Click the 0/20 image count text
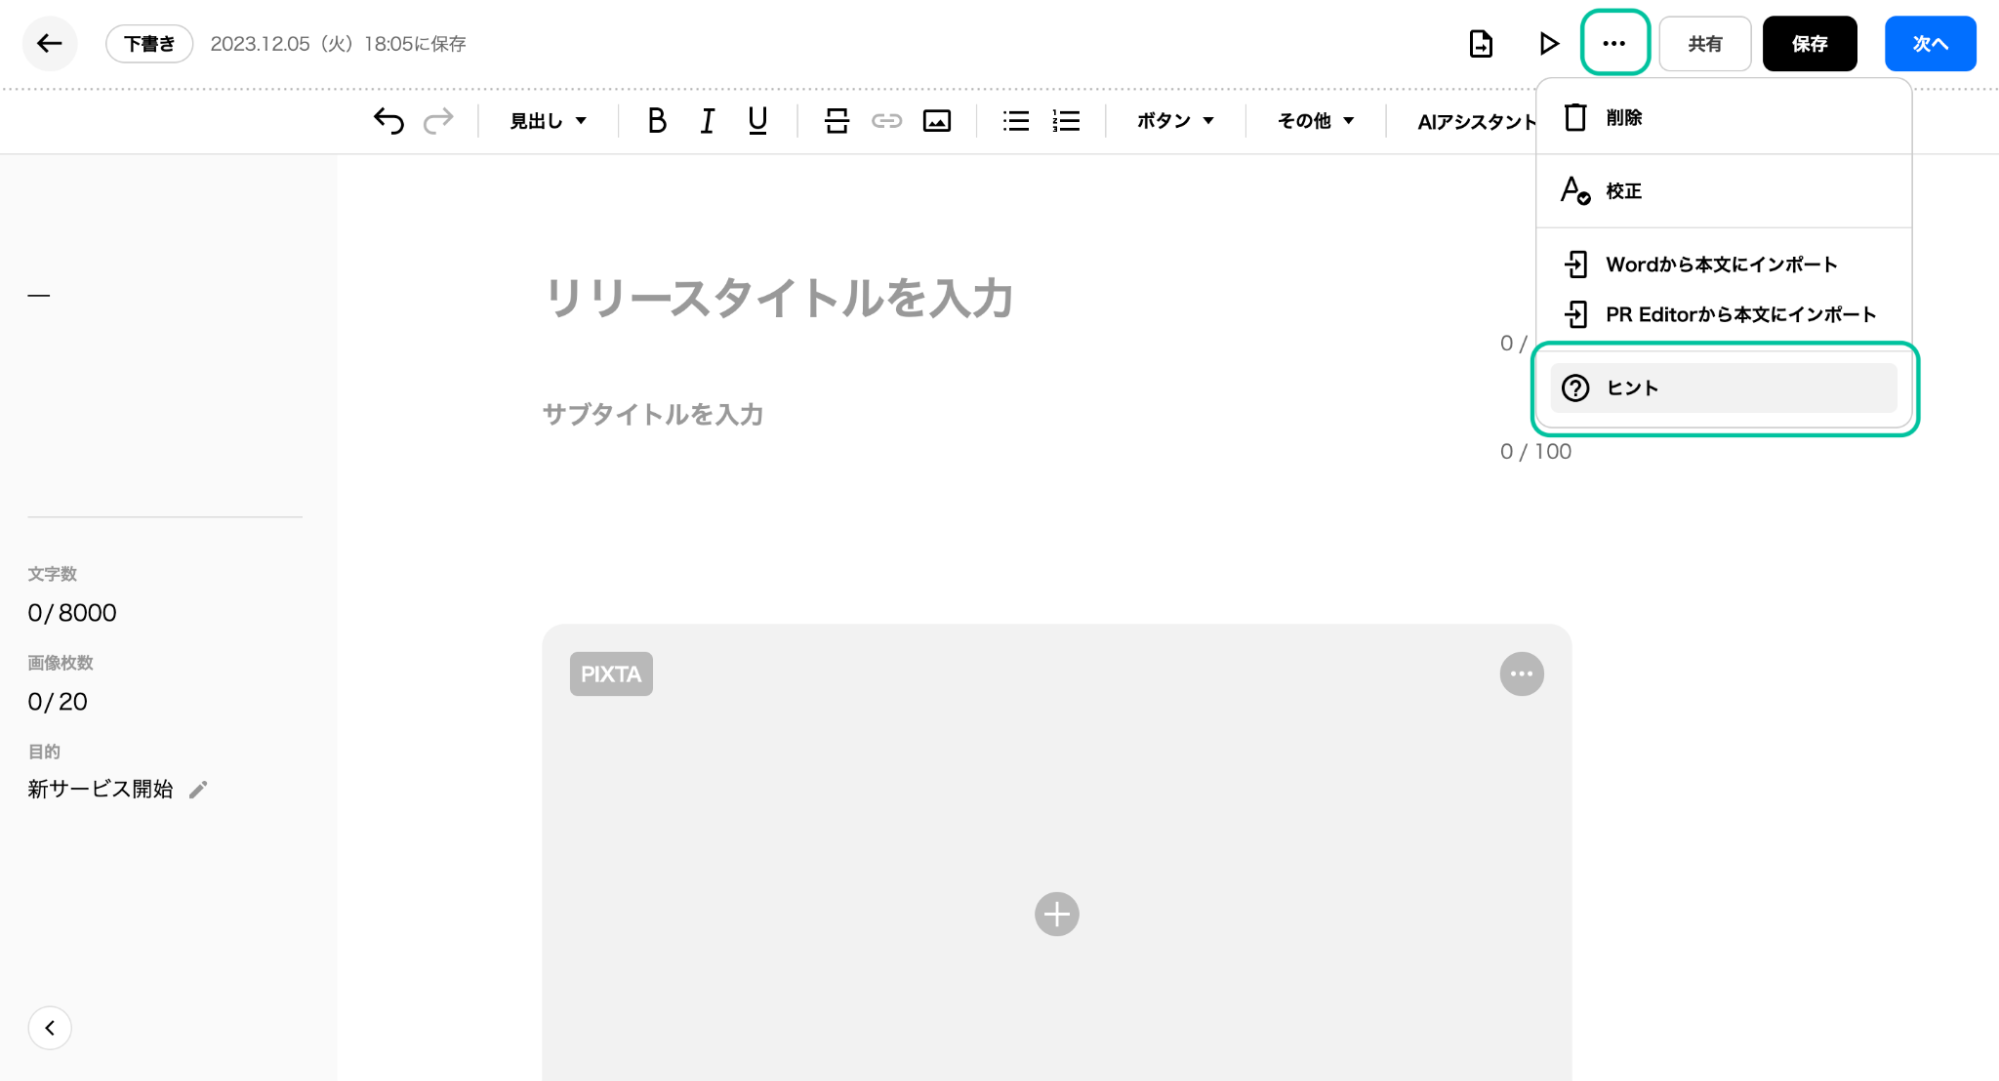Image resolution: width=1999 pixels, height=1081 pixels. (x=57, y=702)
